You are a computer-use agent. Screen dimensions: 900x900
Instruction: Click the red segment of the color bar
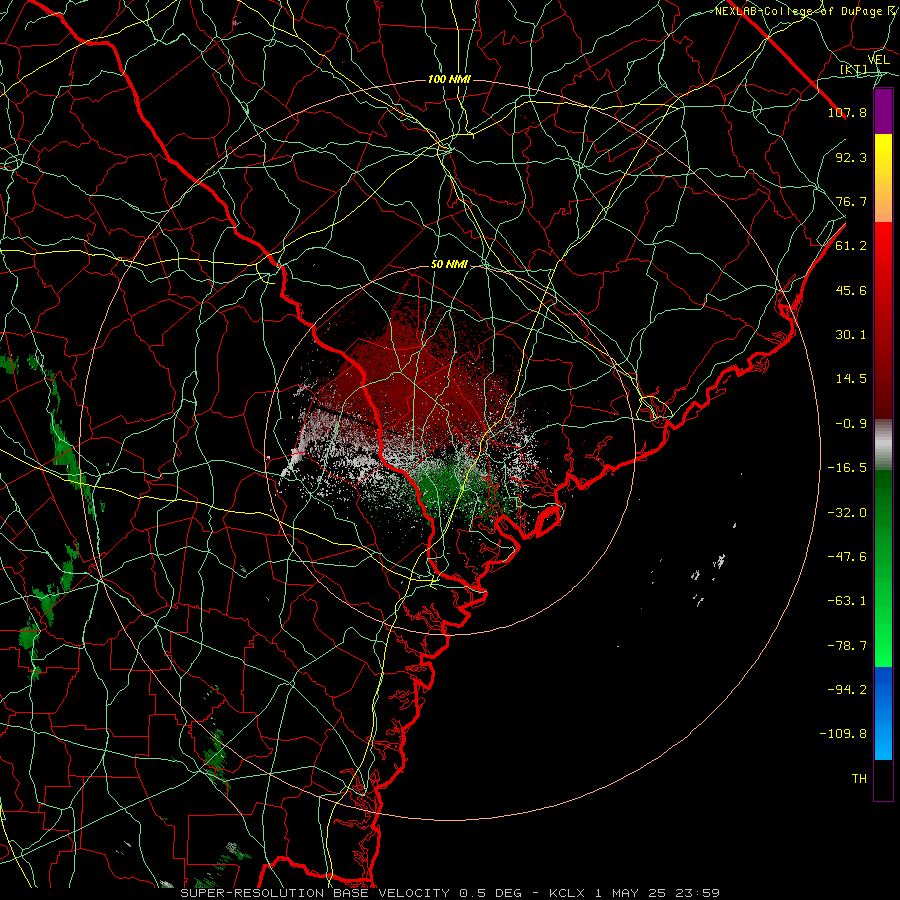[x=883, y=320]
